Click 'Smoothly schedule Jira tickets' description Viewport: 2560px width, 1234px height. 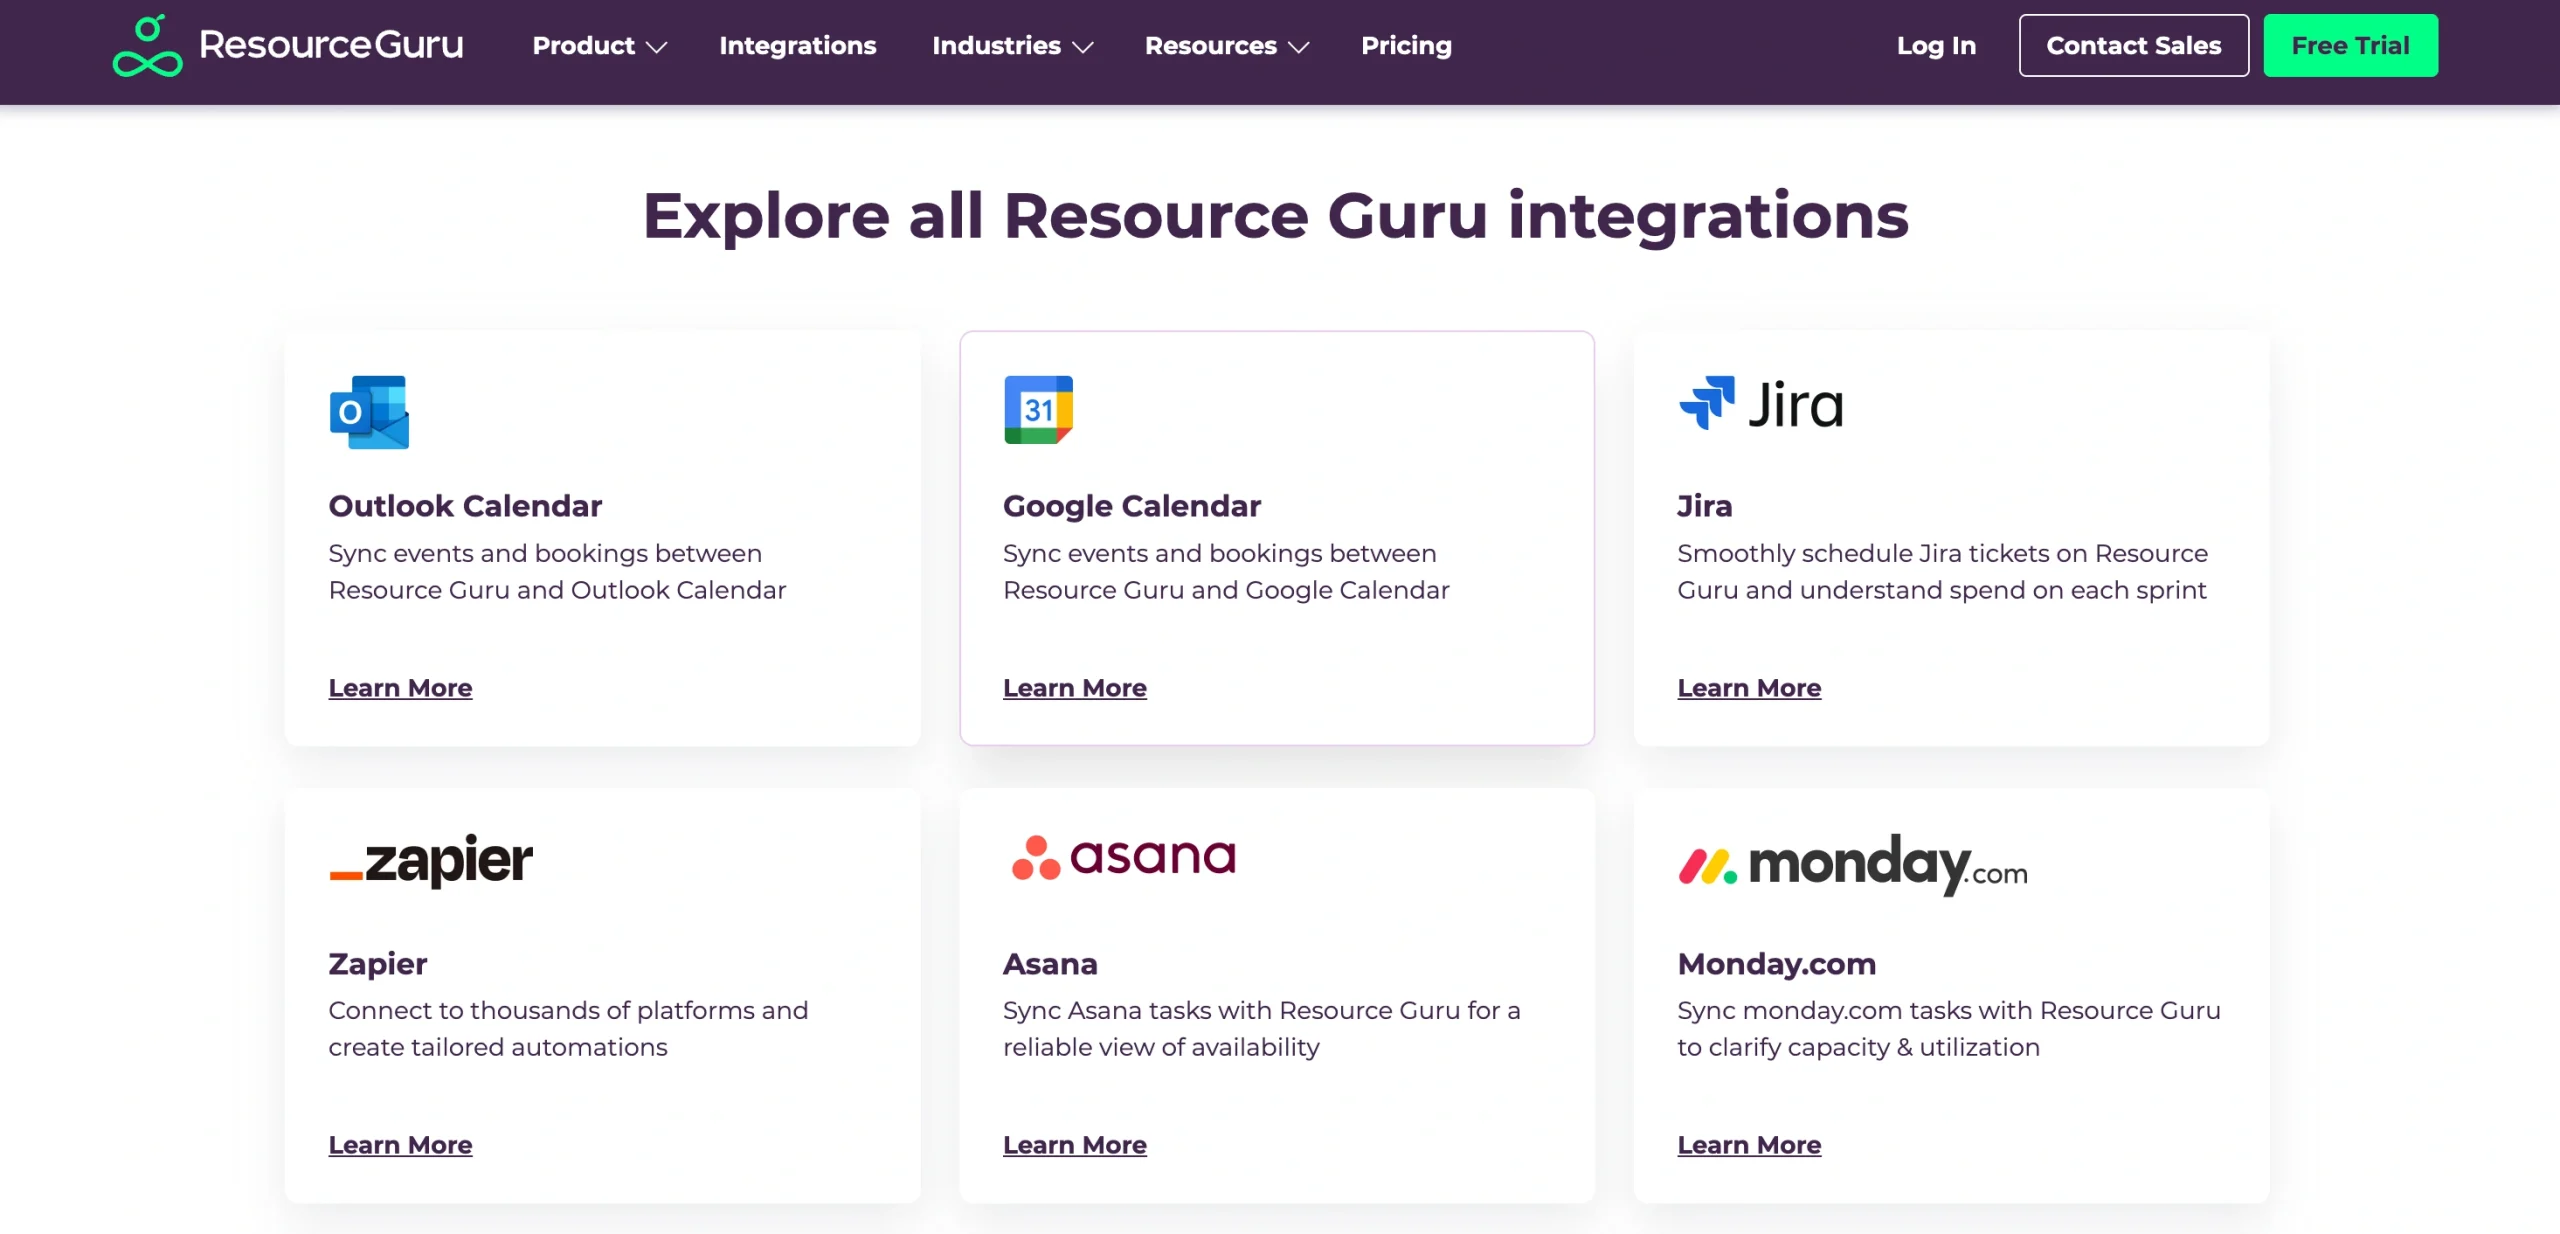pos(1942,572)
